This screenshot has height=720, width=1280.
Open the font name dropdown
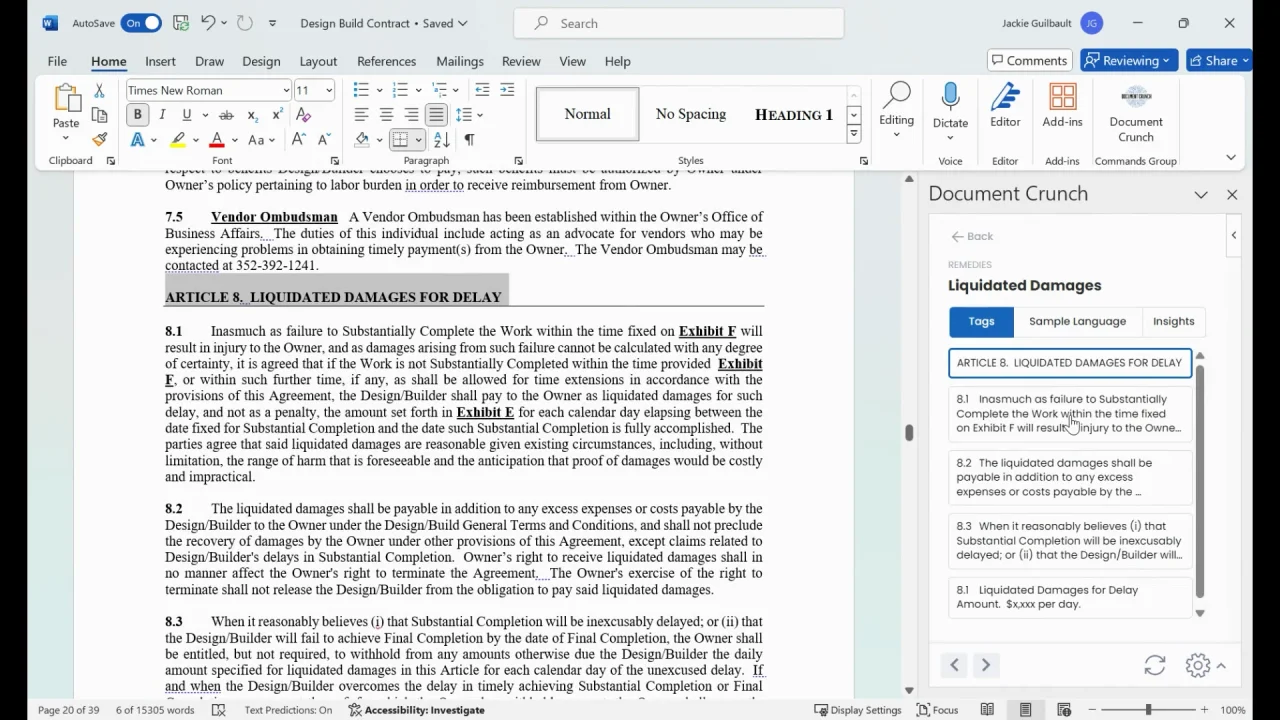click(x=286, y=91)
